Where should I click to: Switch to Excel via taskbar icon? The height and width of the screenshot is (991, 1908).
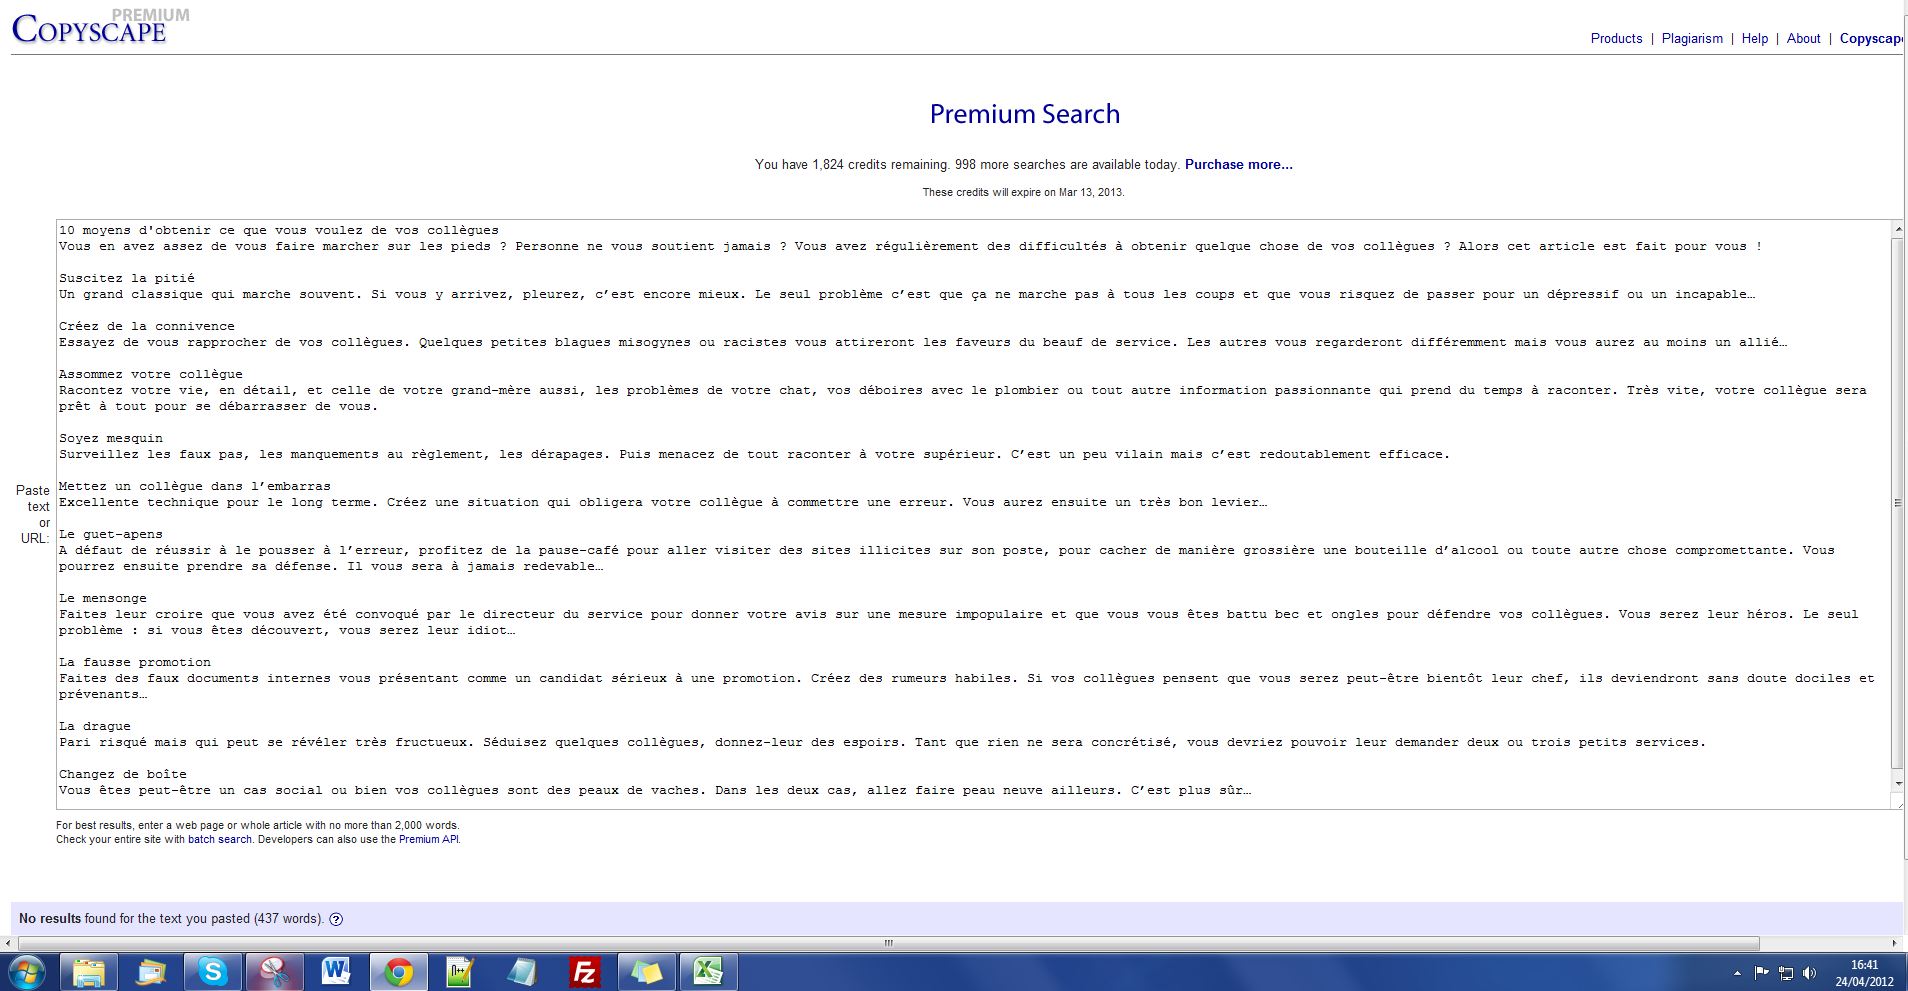pos(708,971)
